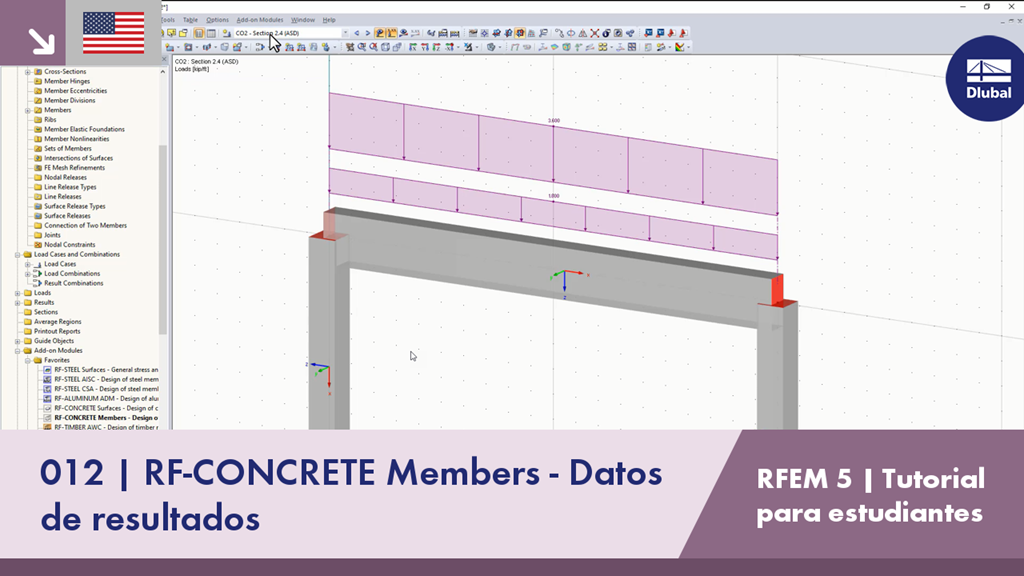The image size is (1024, 576).
Task: Click the red X cross icon in the top toolbar
Action: (595, 33)
